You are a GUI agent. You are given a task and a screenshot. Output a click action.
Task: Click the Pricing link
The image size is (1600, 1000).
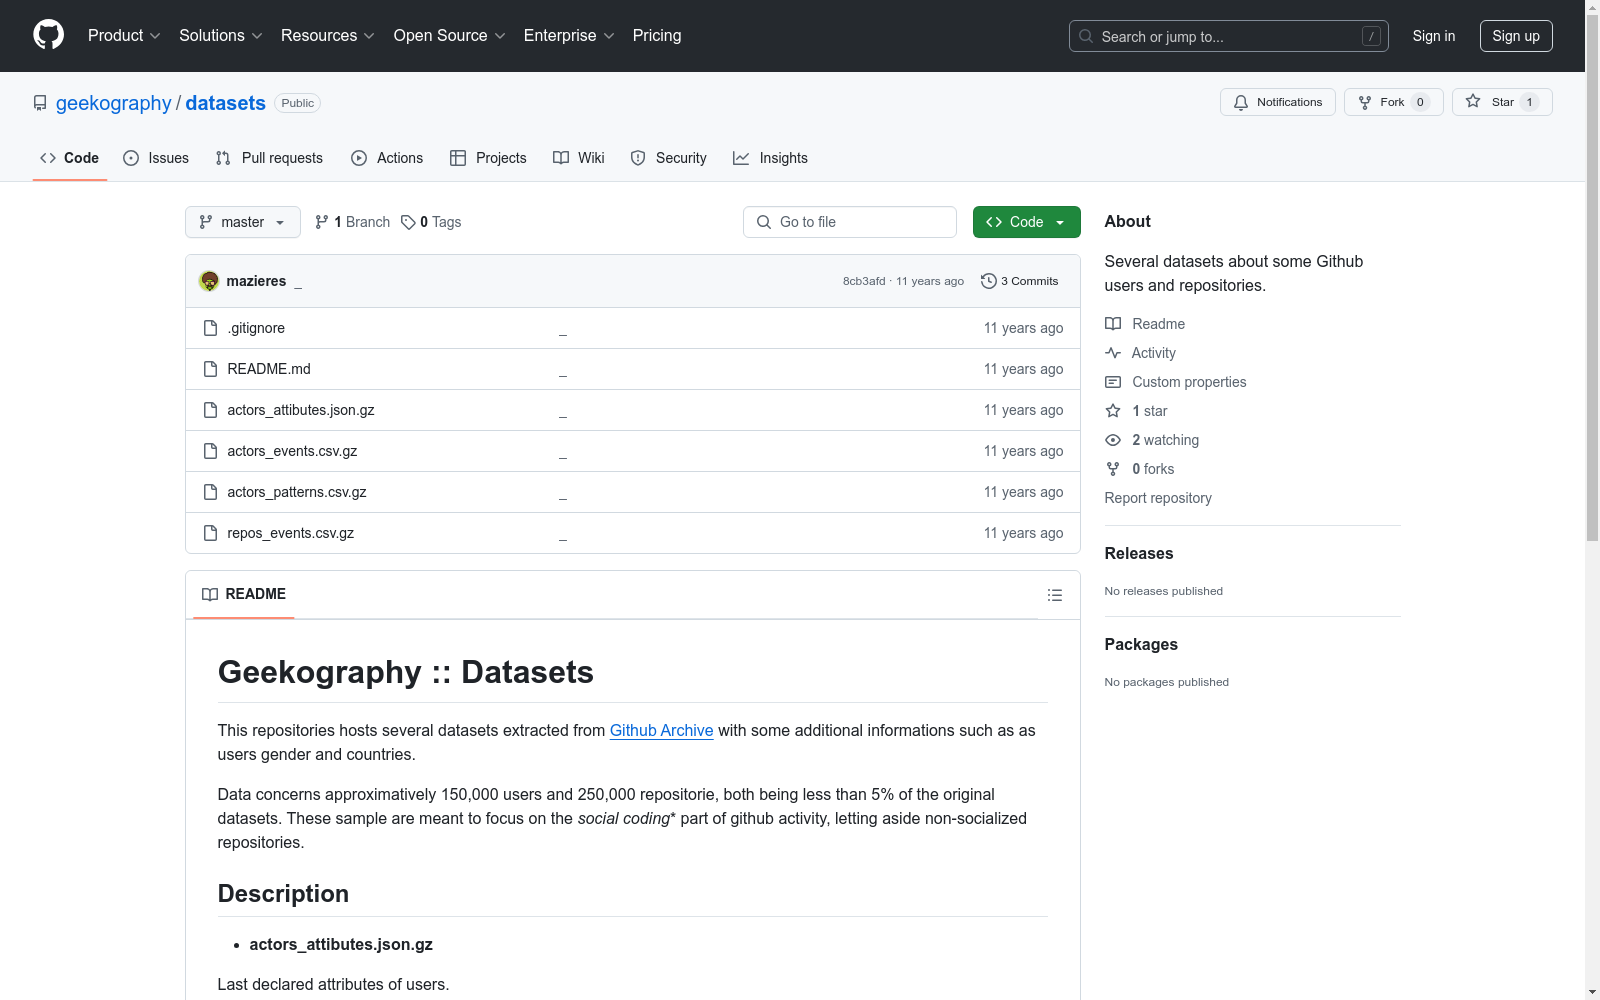pos(657,35)
